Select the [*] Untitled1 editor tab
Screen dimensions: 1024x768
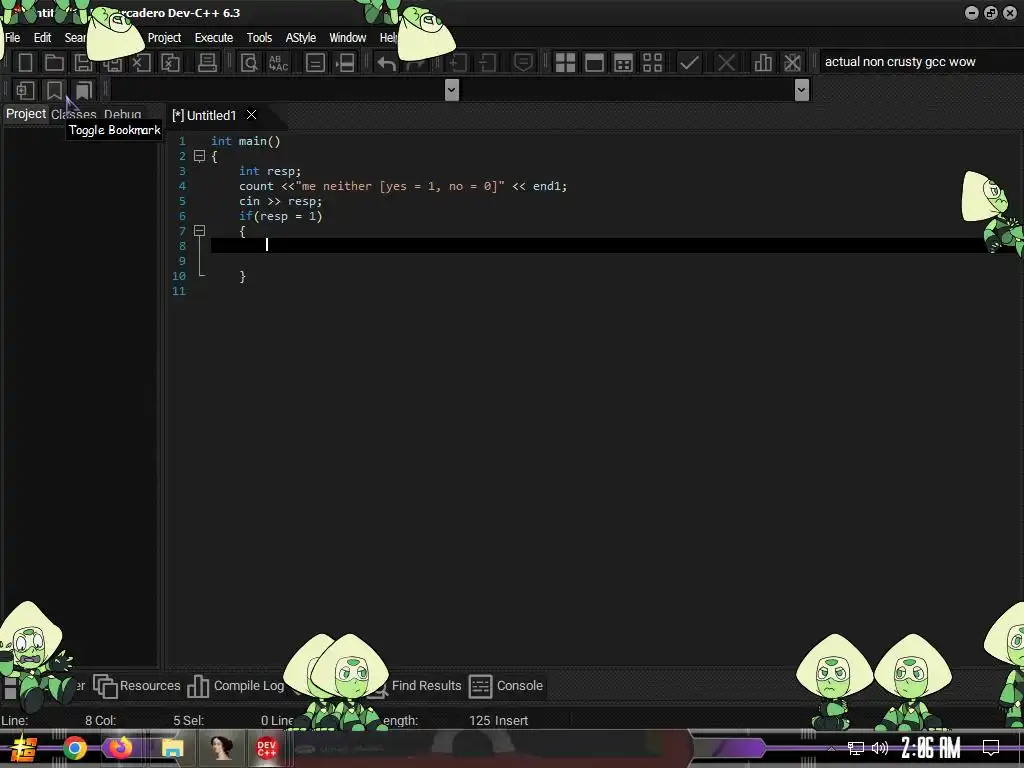204,116
